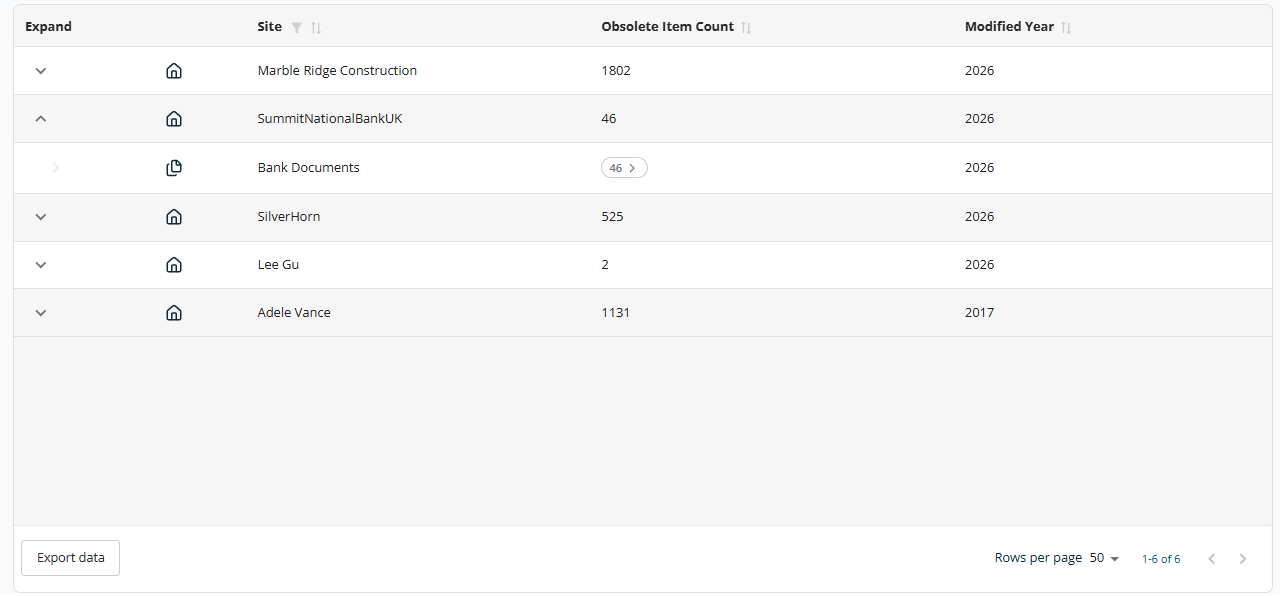Click the home icon for SilverHorn

(x=174, y=217)
